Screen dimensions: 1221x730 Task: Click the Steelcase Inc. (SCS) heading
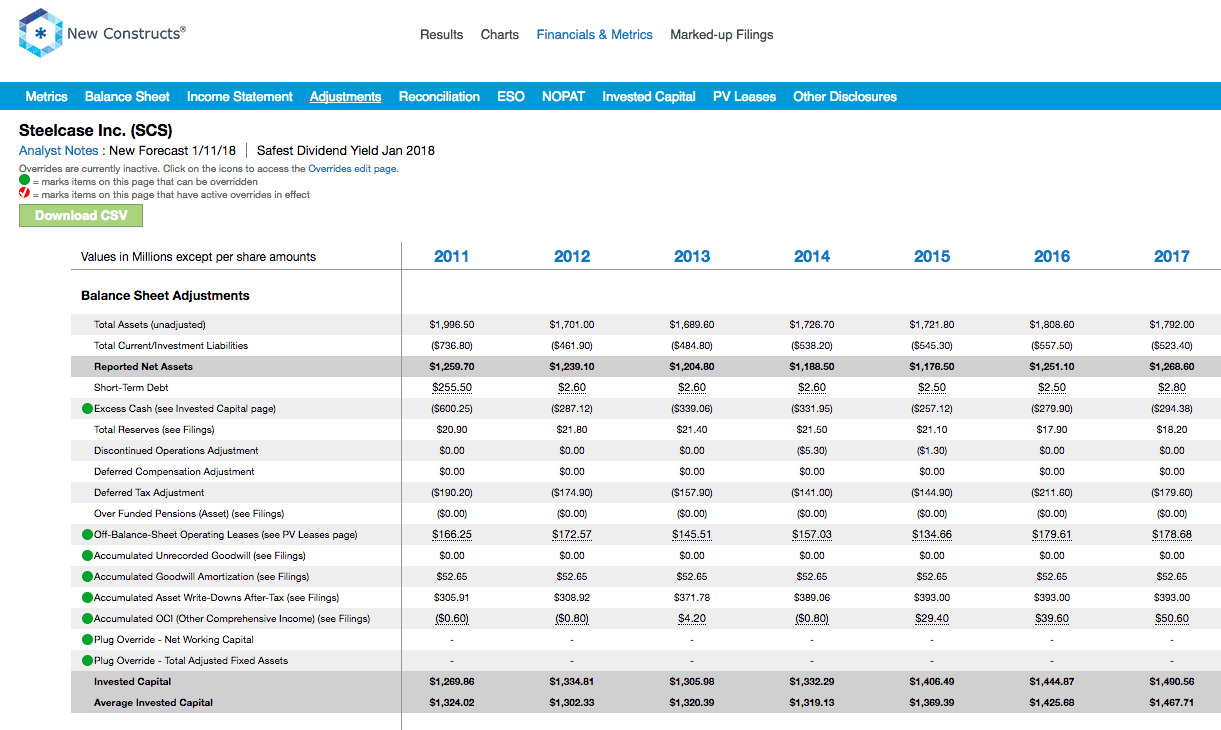pos(96,130)
